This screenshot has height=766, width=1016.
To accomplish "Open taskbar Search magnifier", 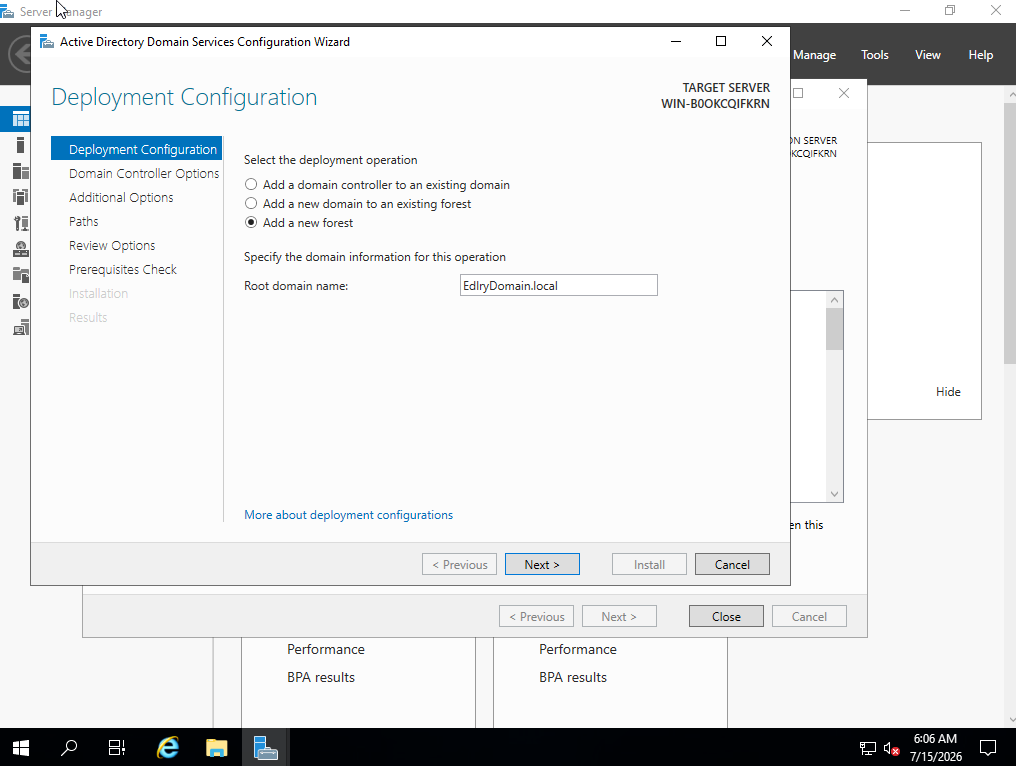I will (69, 748).
